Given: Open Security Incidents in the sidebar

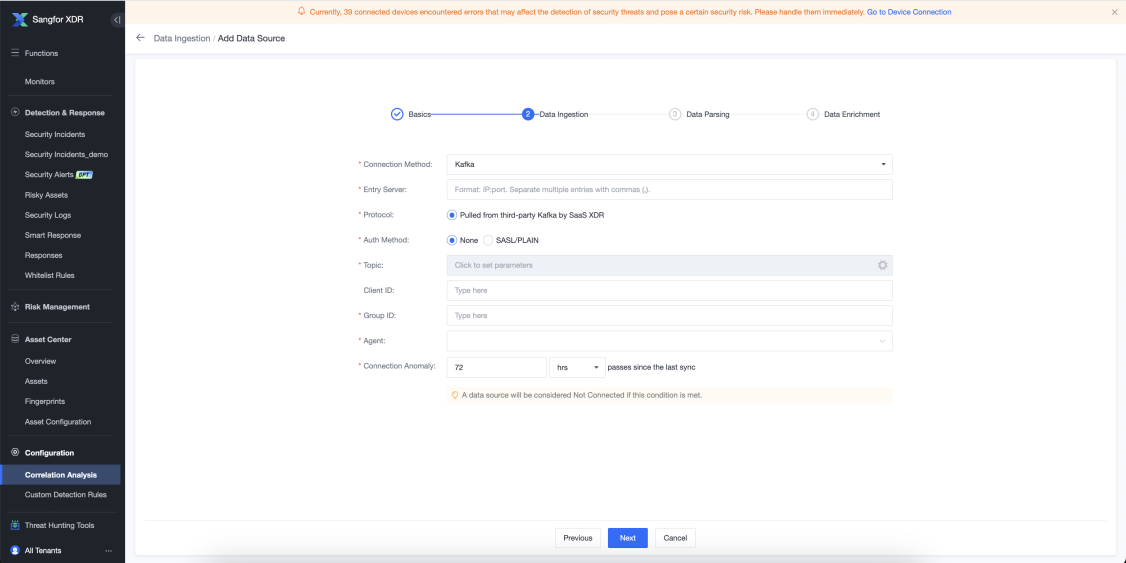Looking at the screenshot, I should tap(55, 134).
